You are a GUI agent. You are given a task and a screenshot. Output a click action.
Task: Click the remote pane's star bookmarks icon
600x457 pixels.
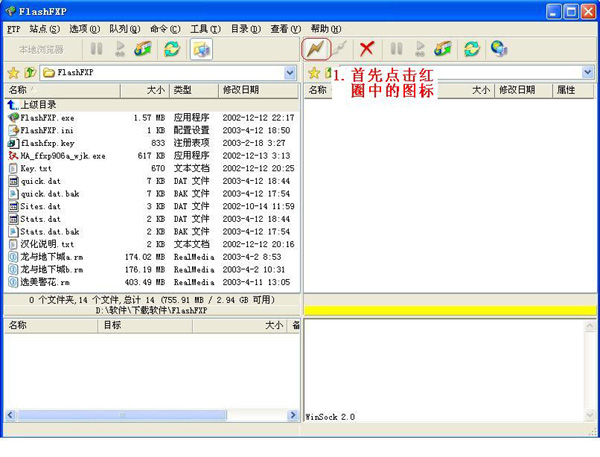pos(313,72)
